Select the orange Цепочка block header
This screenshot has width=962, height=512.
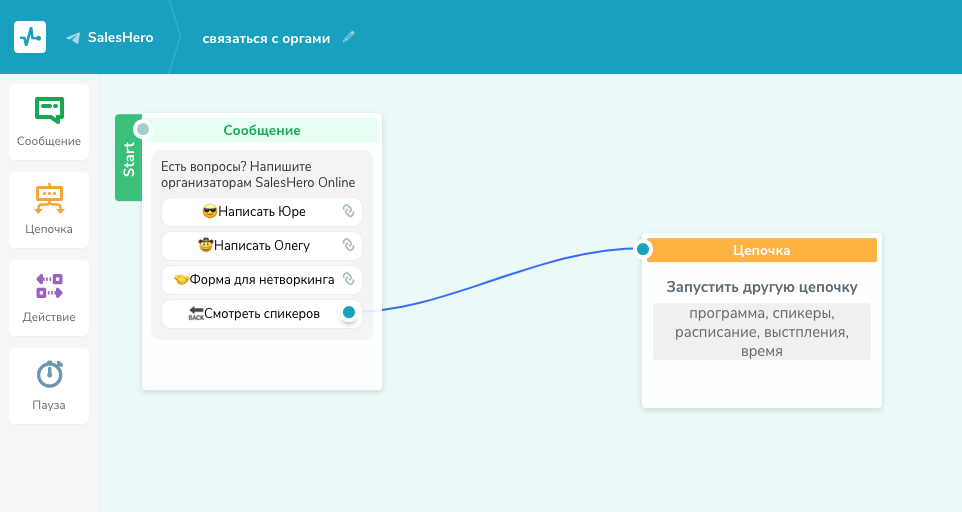pyautogui.click(x=761, y=250)
